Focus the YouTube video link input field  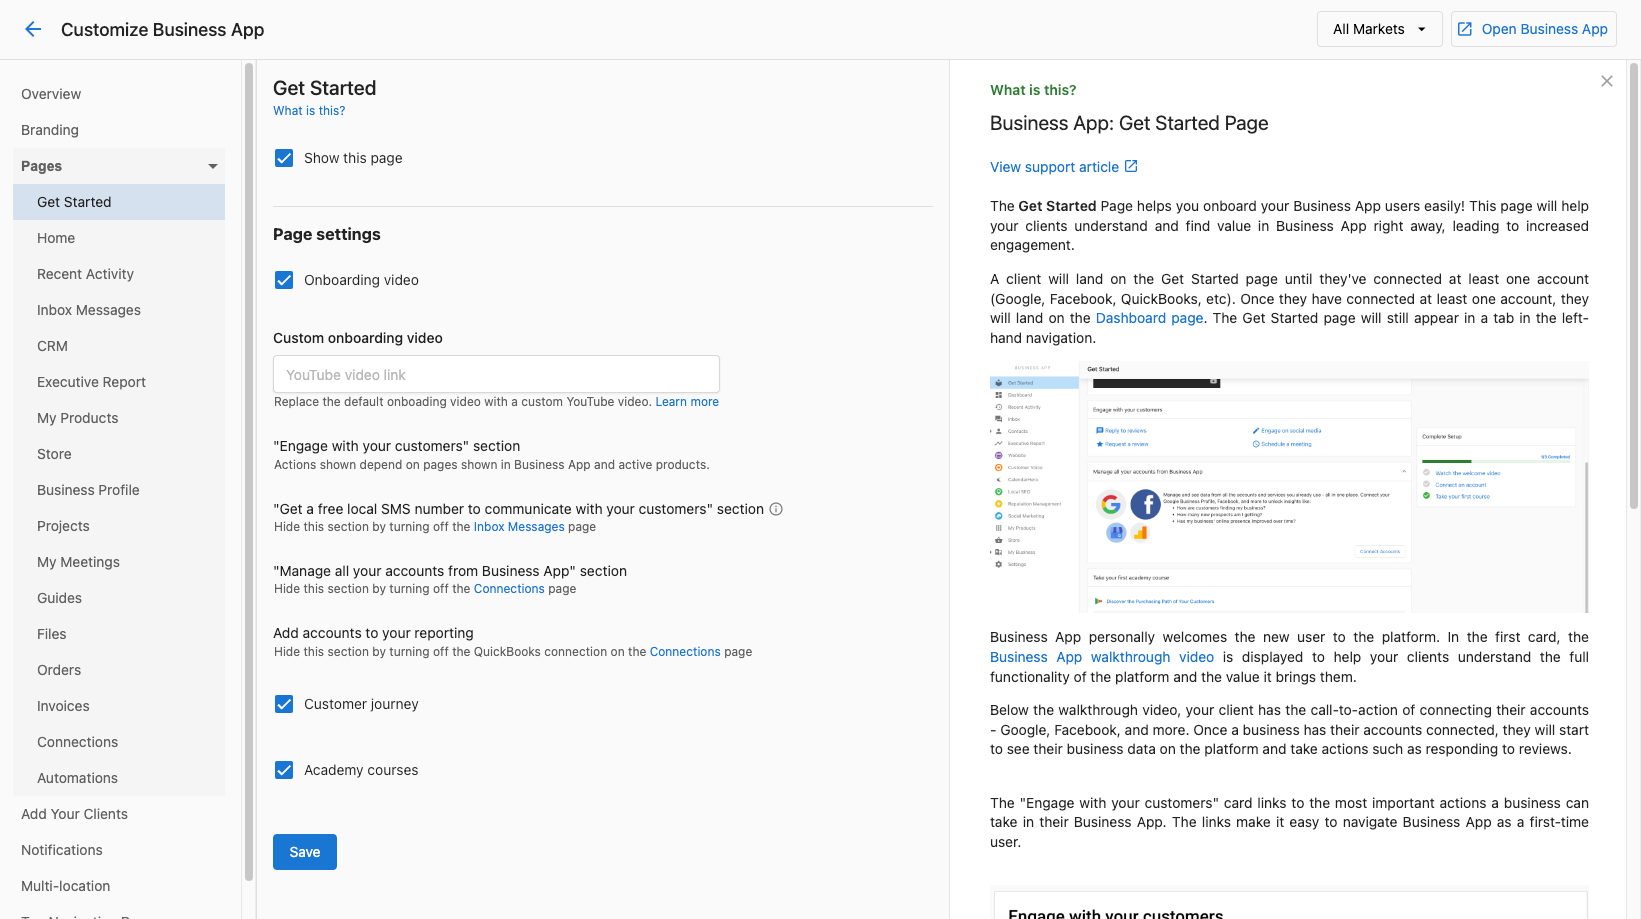pyautogui.click(x=496, y=374)
